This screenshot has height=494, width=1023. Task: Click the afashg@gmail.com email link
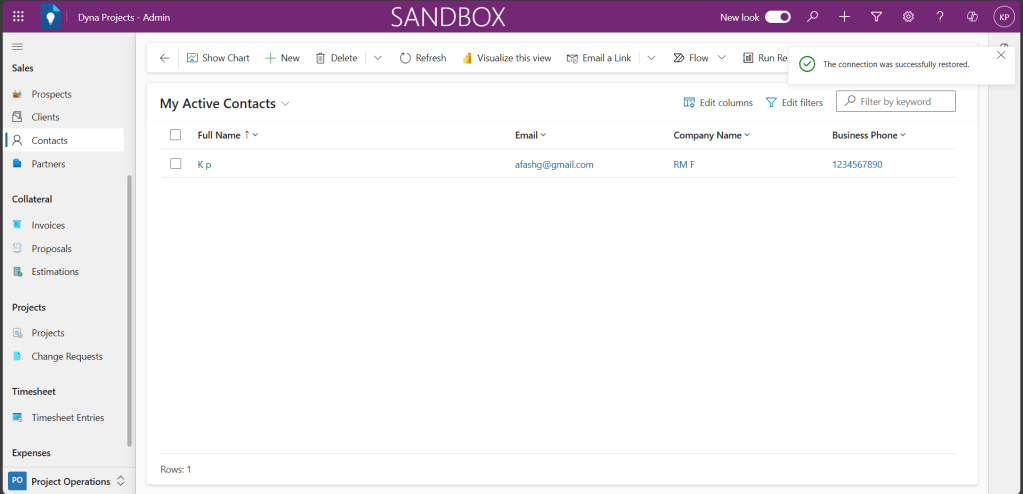pyautogui.click(x=554, y=164)
